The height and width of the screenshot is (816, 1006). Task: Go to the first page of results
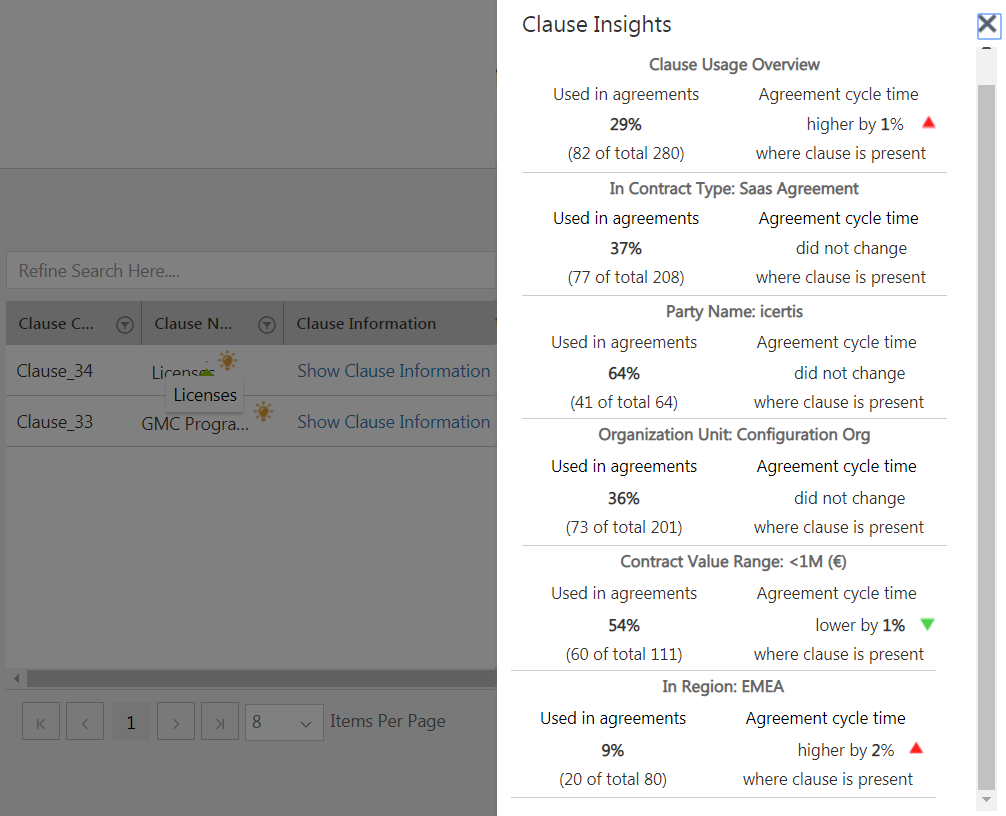coord(41,721)
